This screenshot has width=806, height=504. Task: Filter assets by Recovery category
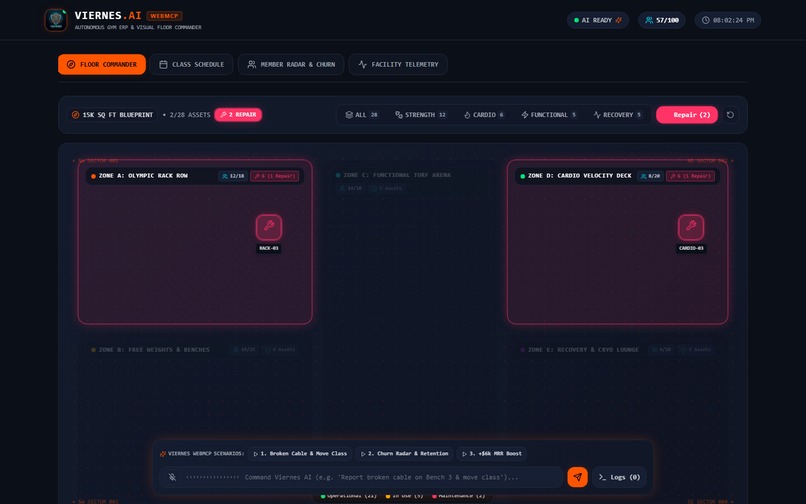tap(617, 115)
